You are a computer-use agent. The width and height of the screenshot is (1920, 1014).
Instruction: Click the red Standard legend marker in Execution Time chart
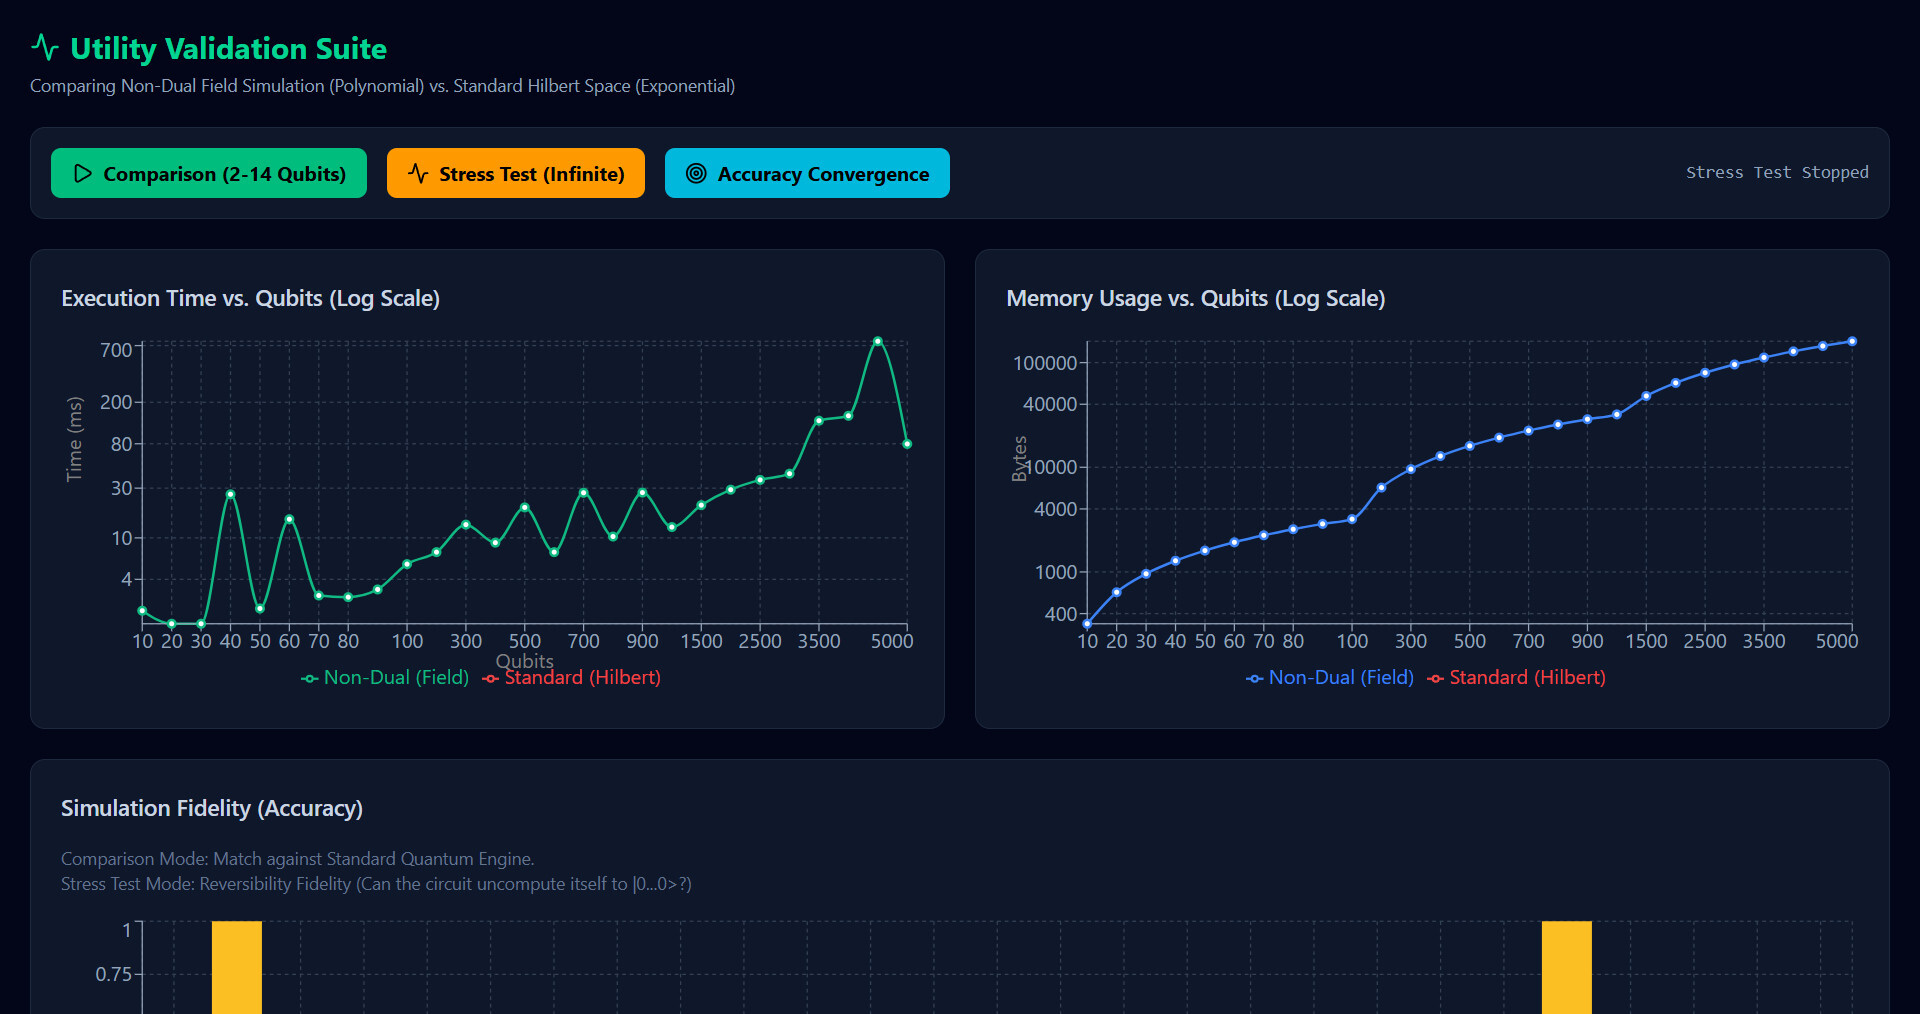coord(491,679)
